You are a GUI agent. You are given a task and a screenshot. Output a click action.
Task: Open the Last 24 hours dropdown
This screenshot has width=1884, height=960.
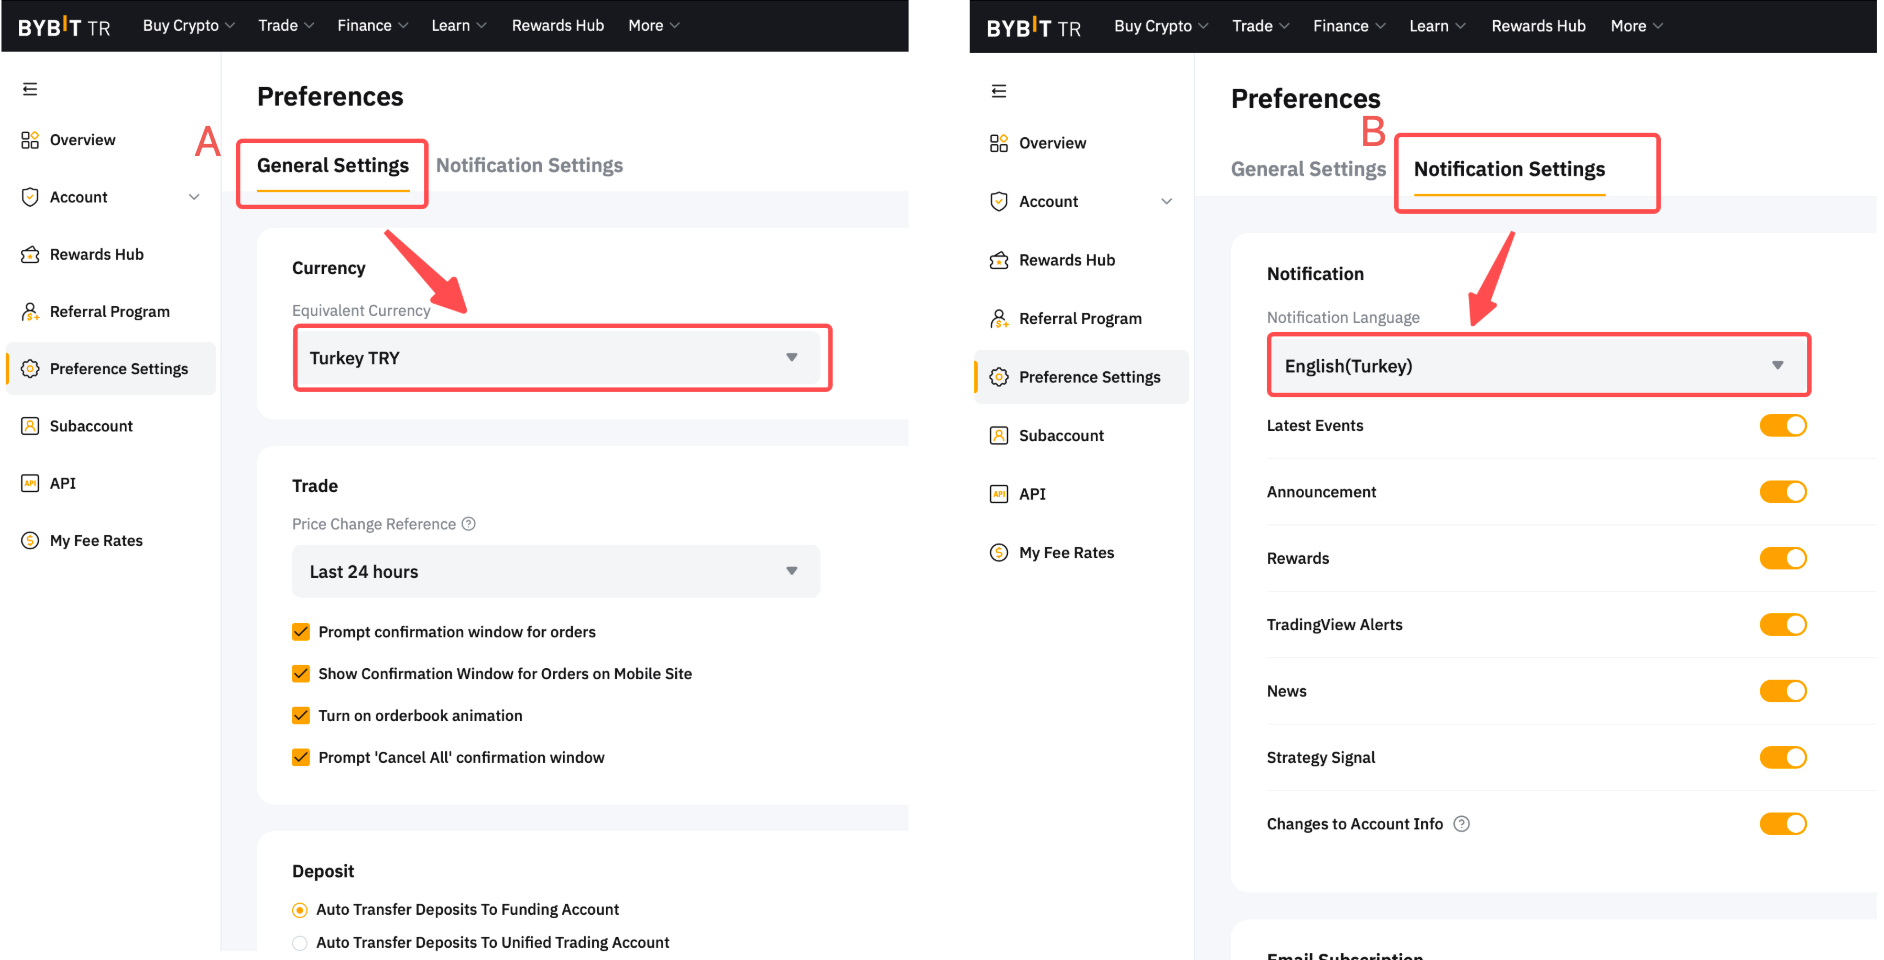pos(556,572)
